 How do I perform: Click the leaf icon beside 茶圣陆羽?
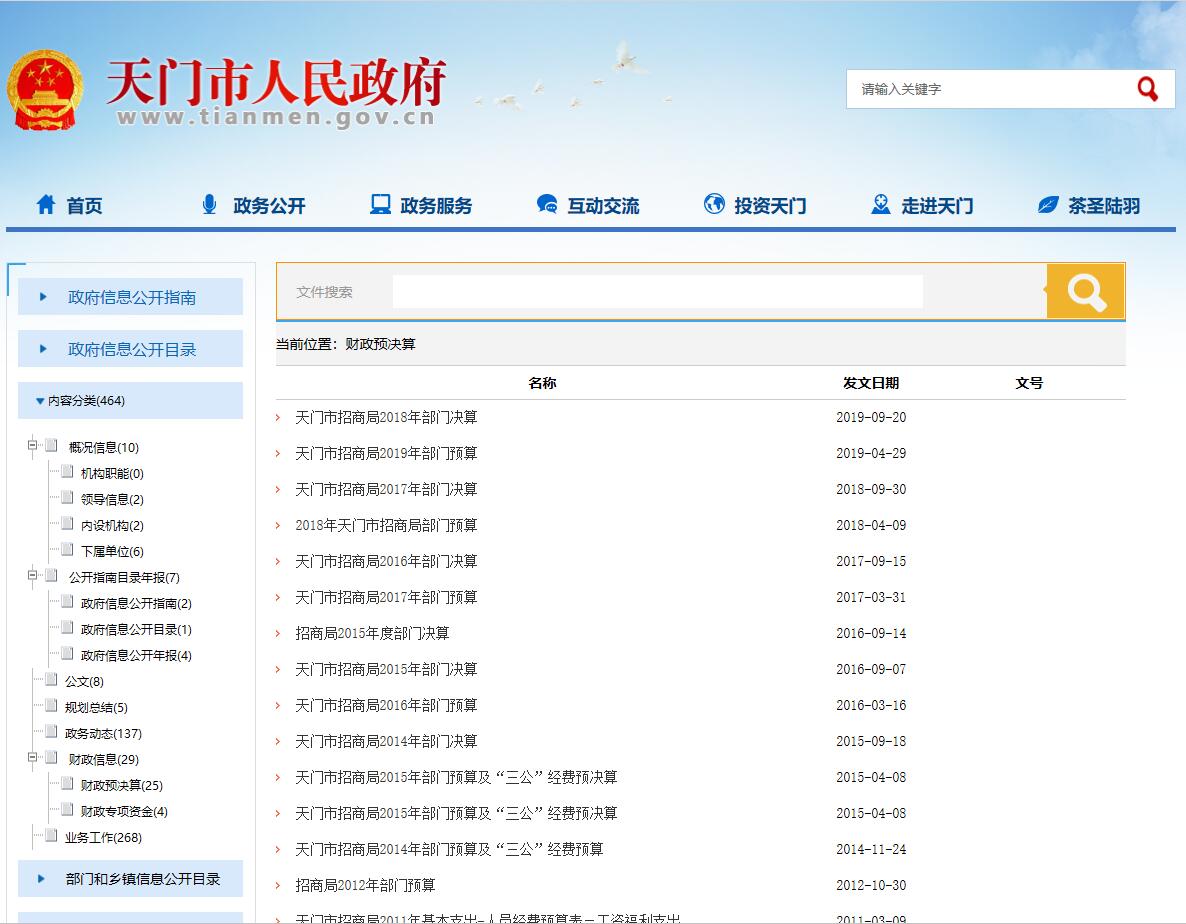tap(1048, 205)
